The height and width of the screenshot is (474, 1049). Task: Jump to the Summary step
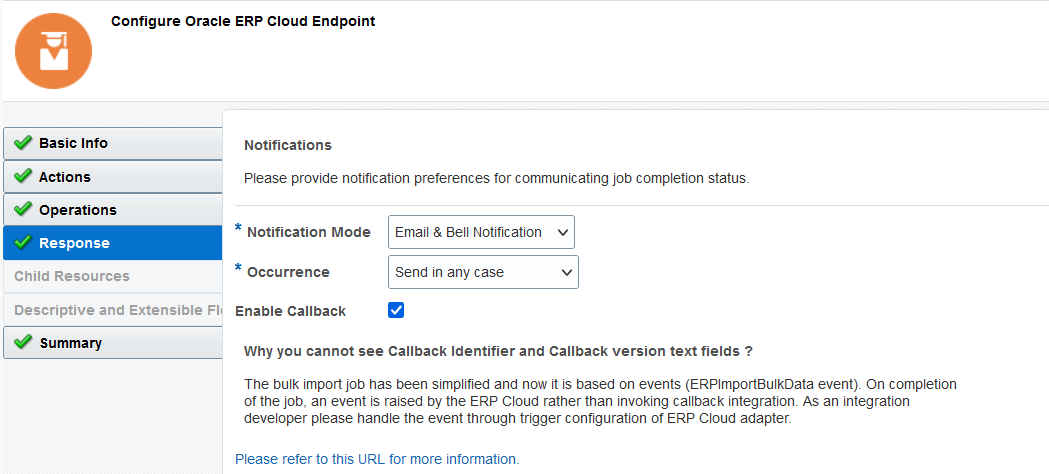(x=71, y=343)
